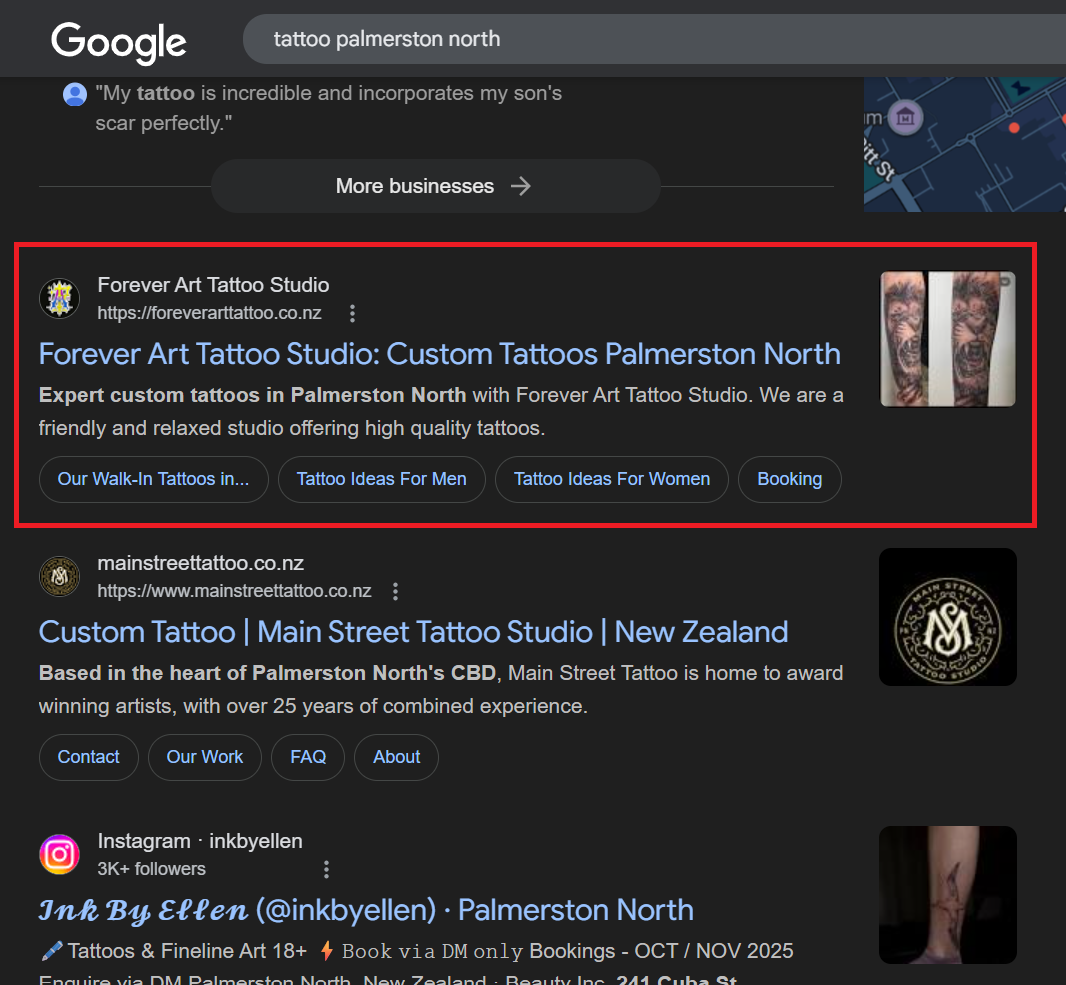Select the Booking sitelink chip
1066x985 pixels.
[789, 479]
